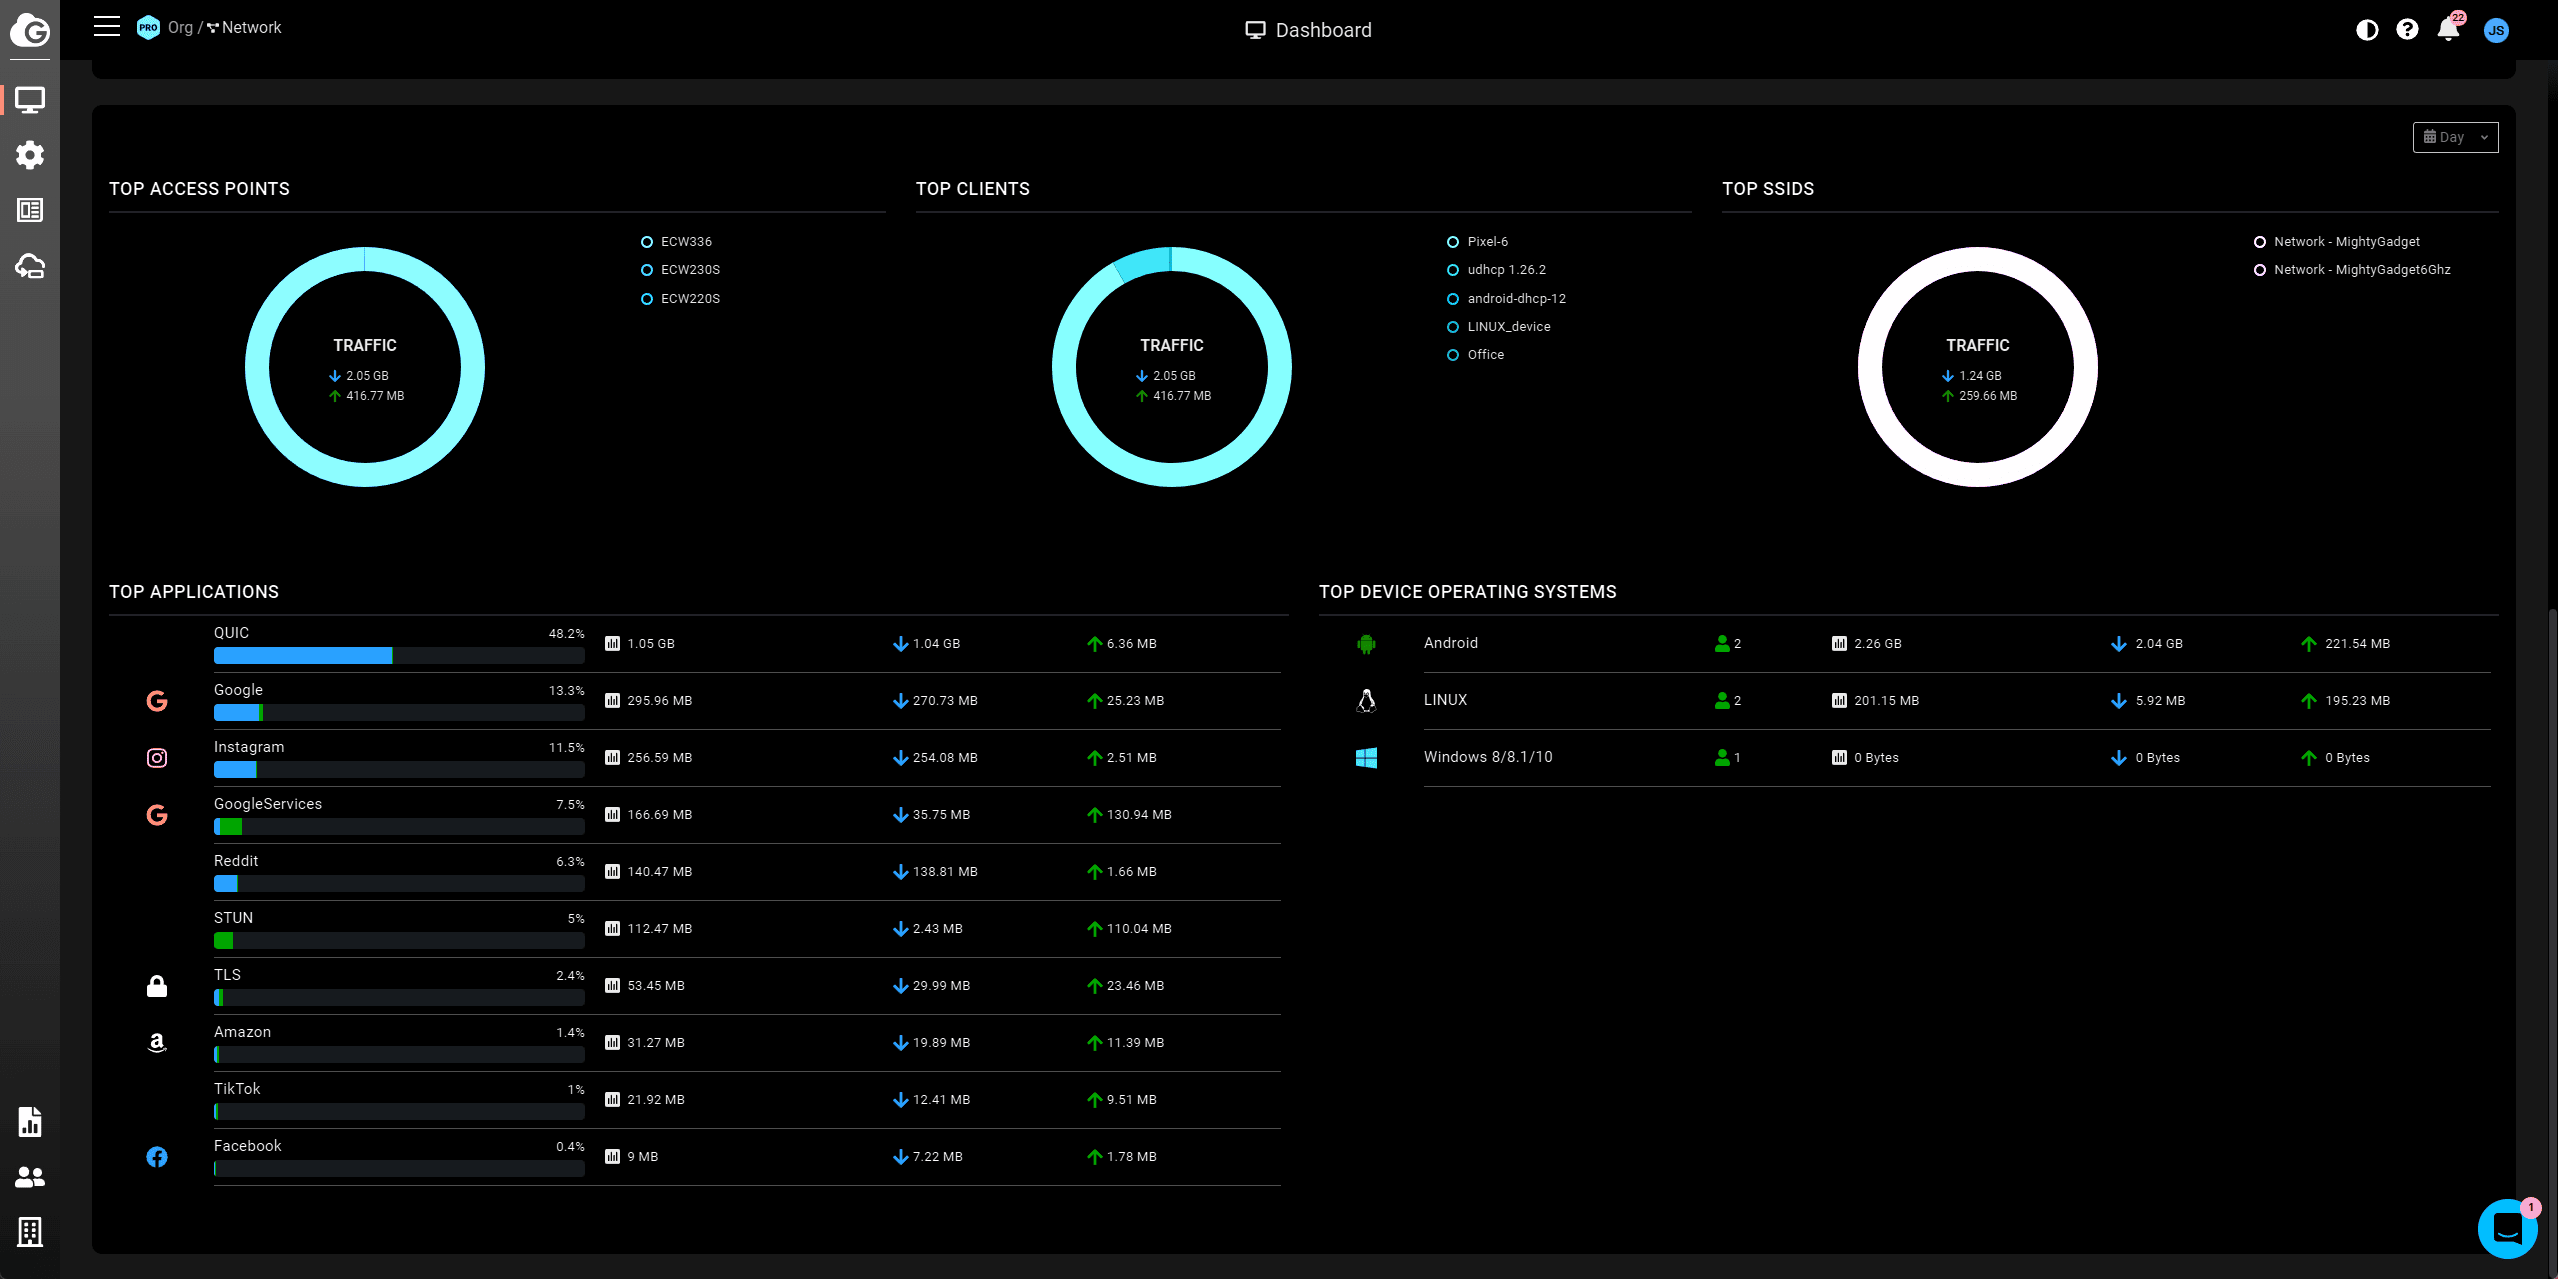Click the Org breadcrumb selector
Image resolution: width=2558 pixels, height=1279 pixels.
click(179, 28)
